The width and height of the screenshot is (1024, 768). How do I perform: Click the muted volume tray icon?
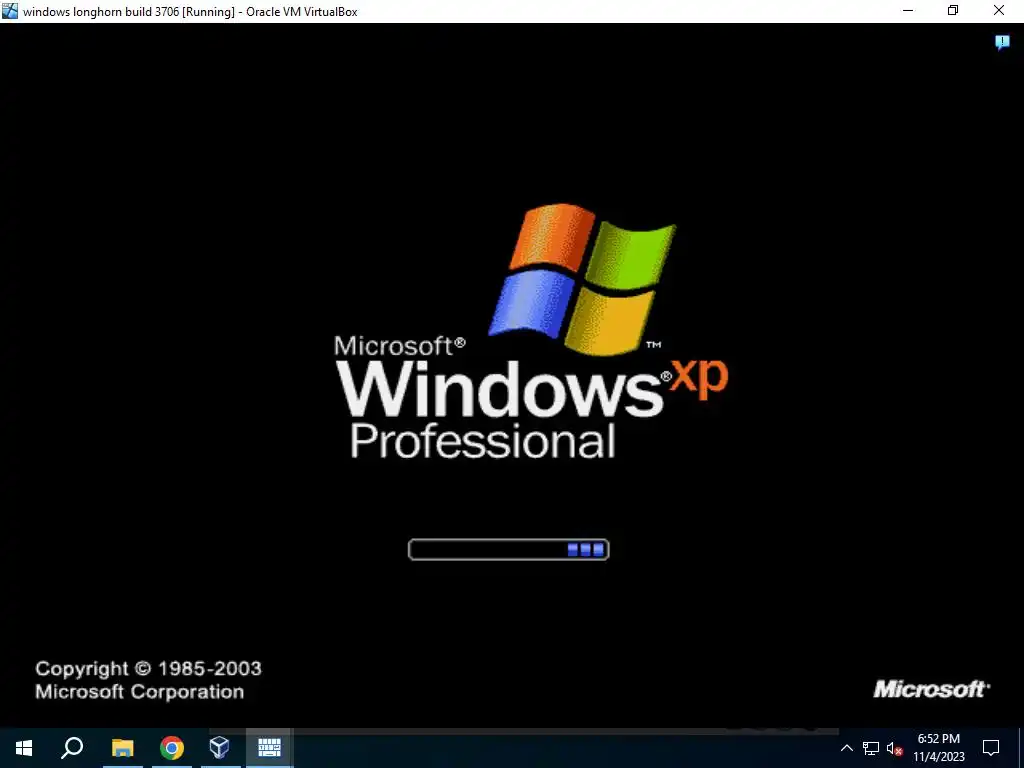point(895,748)
